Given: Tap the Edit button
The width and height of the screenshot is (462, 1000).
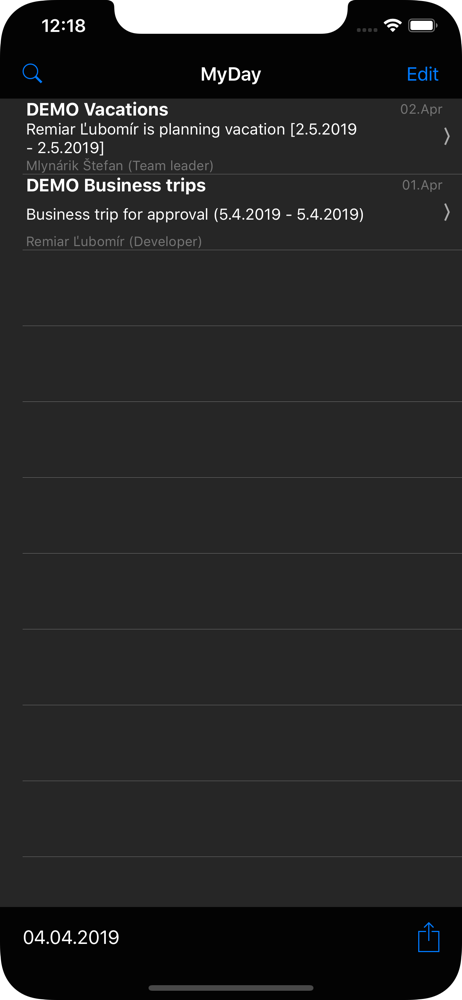Looking at the screenshot, I should point(422,74).
